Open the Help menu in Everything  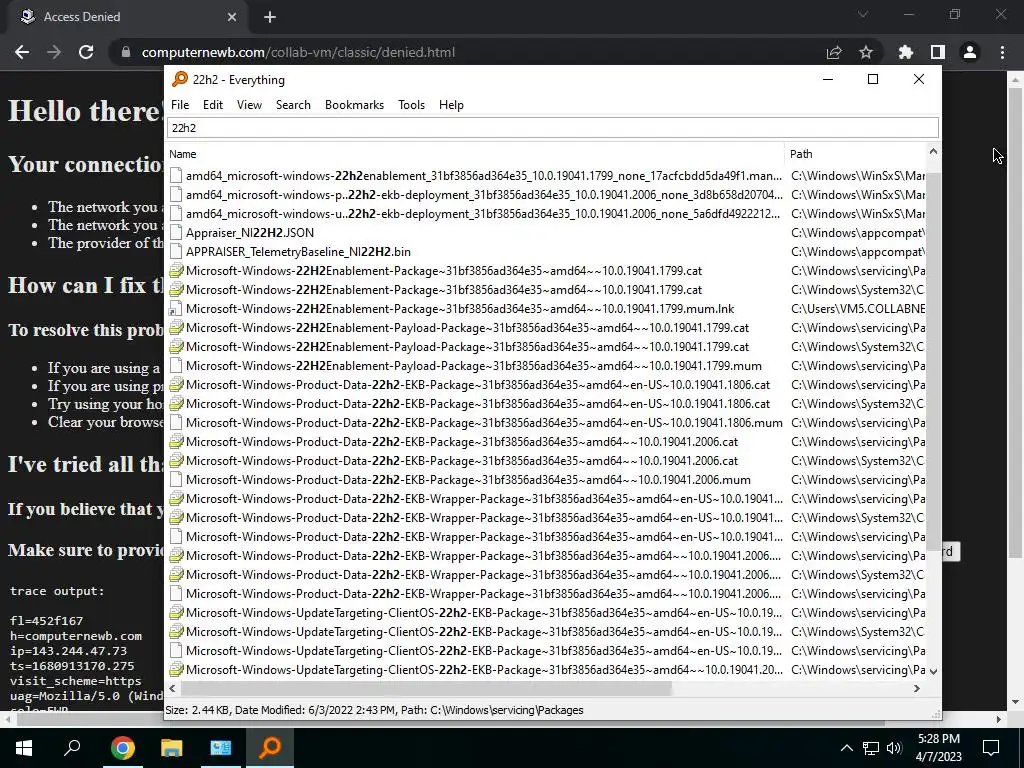click(x=451, y=104)
